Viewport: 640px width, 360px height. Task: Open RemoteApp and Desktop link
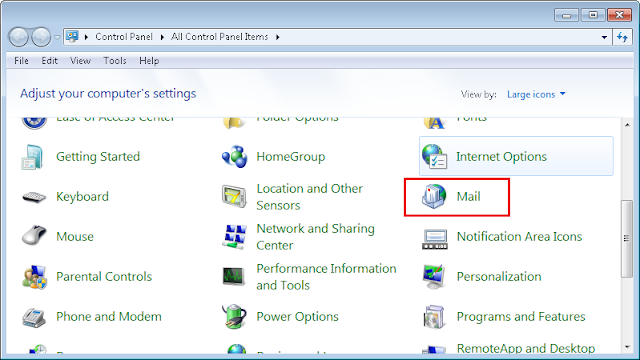526,348
